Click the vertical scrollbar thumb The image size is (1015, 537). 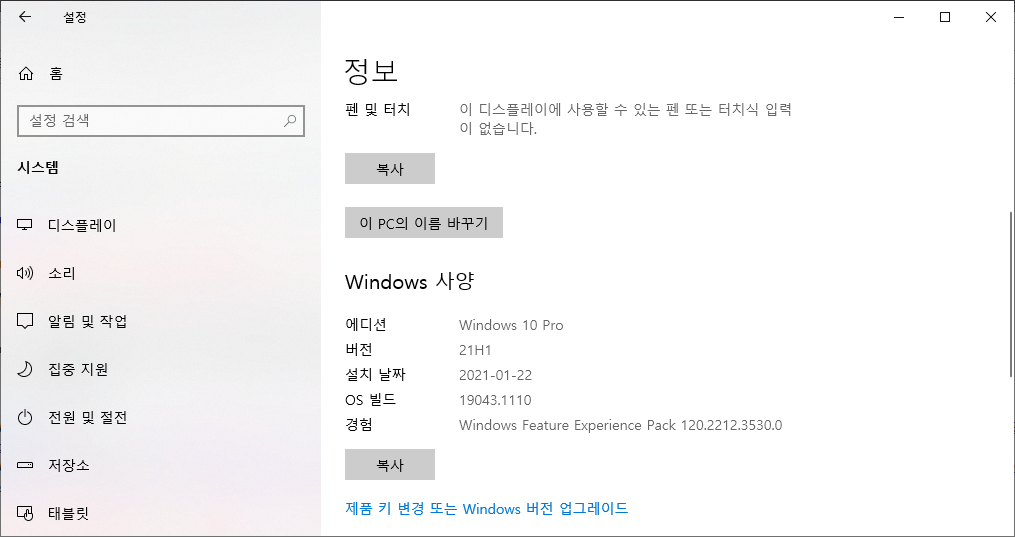pos(1010,294)
